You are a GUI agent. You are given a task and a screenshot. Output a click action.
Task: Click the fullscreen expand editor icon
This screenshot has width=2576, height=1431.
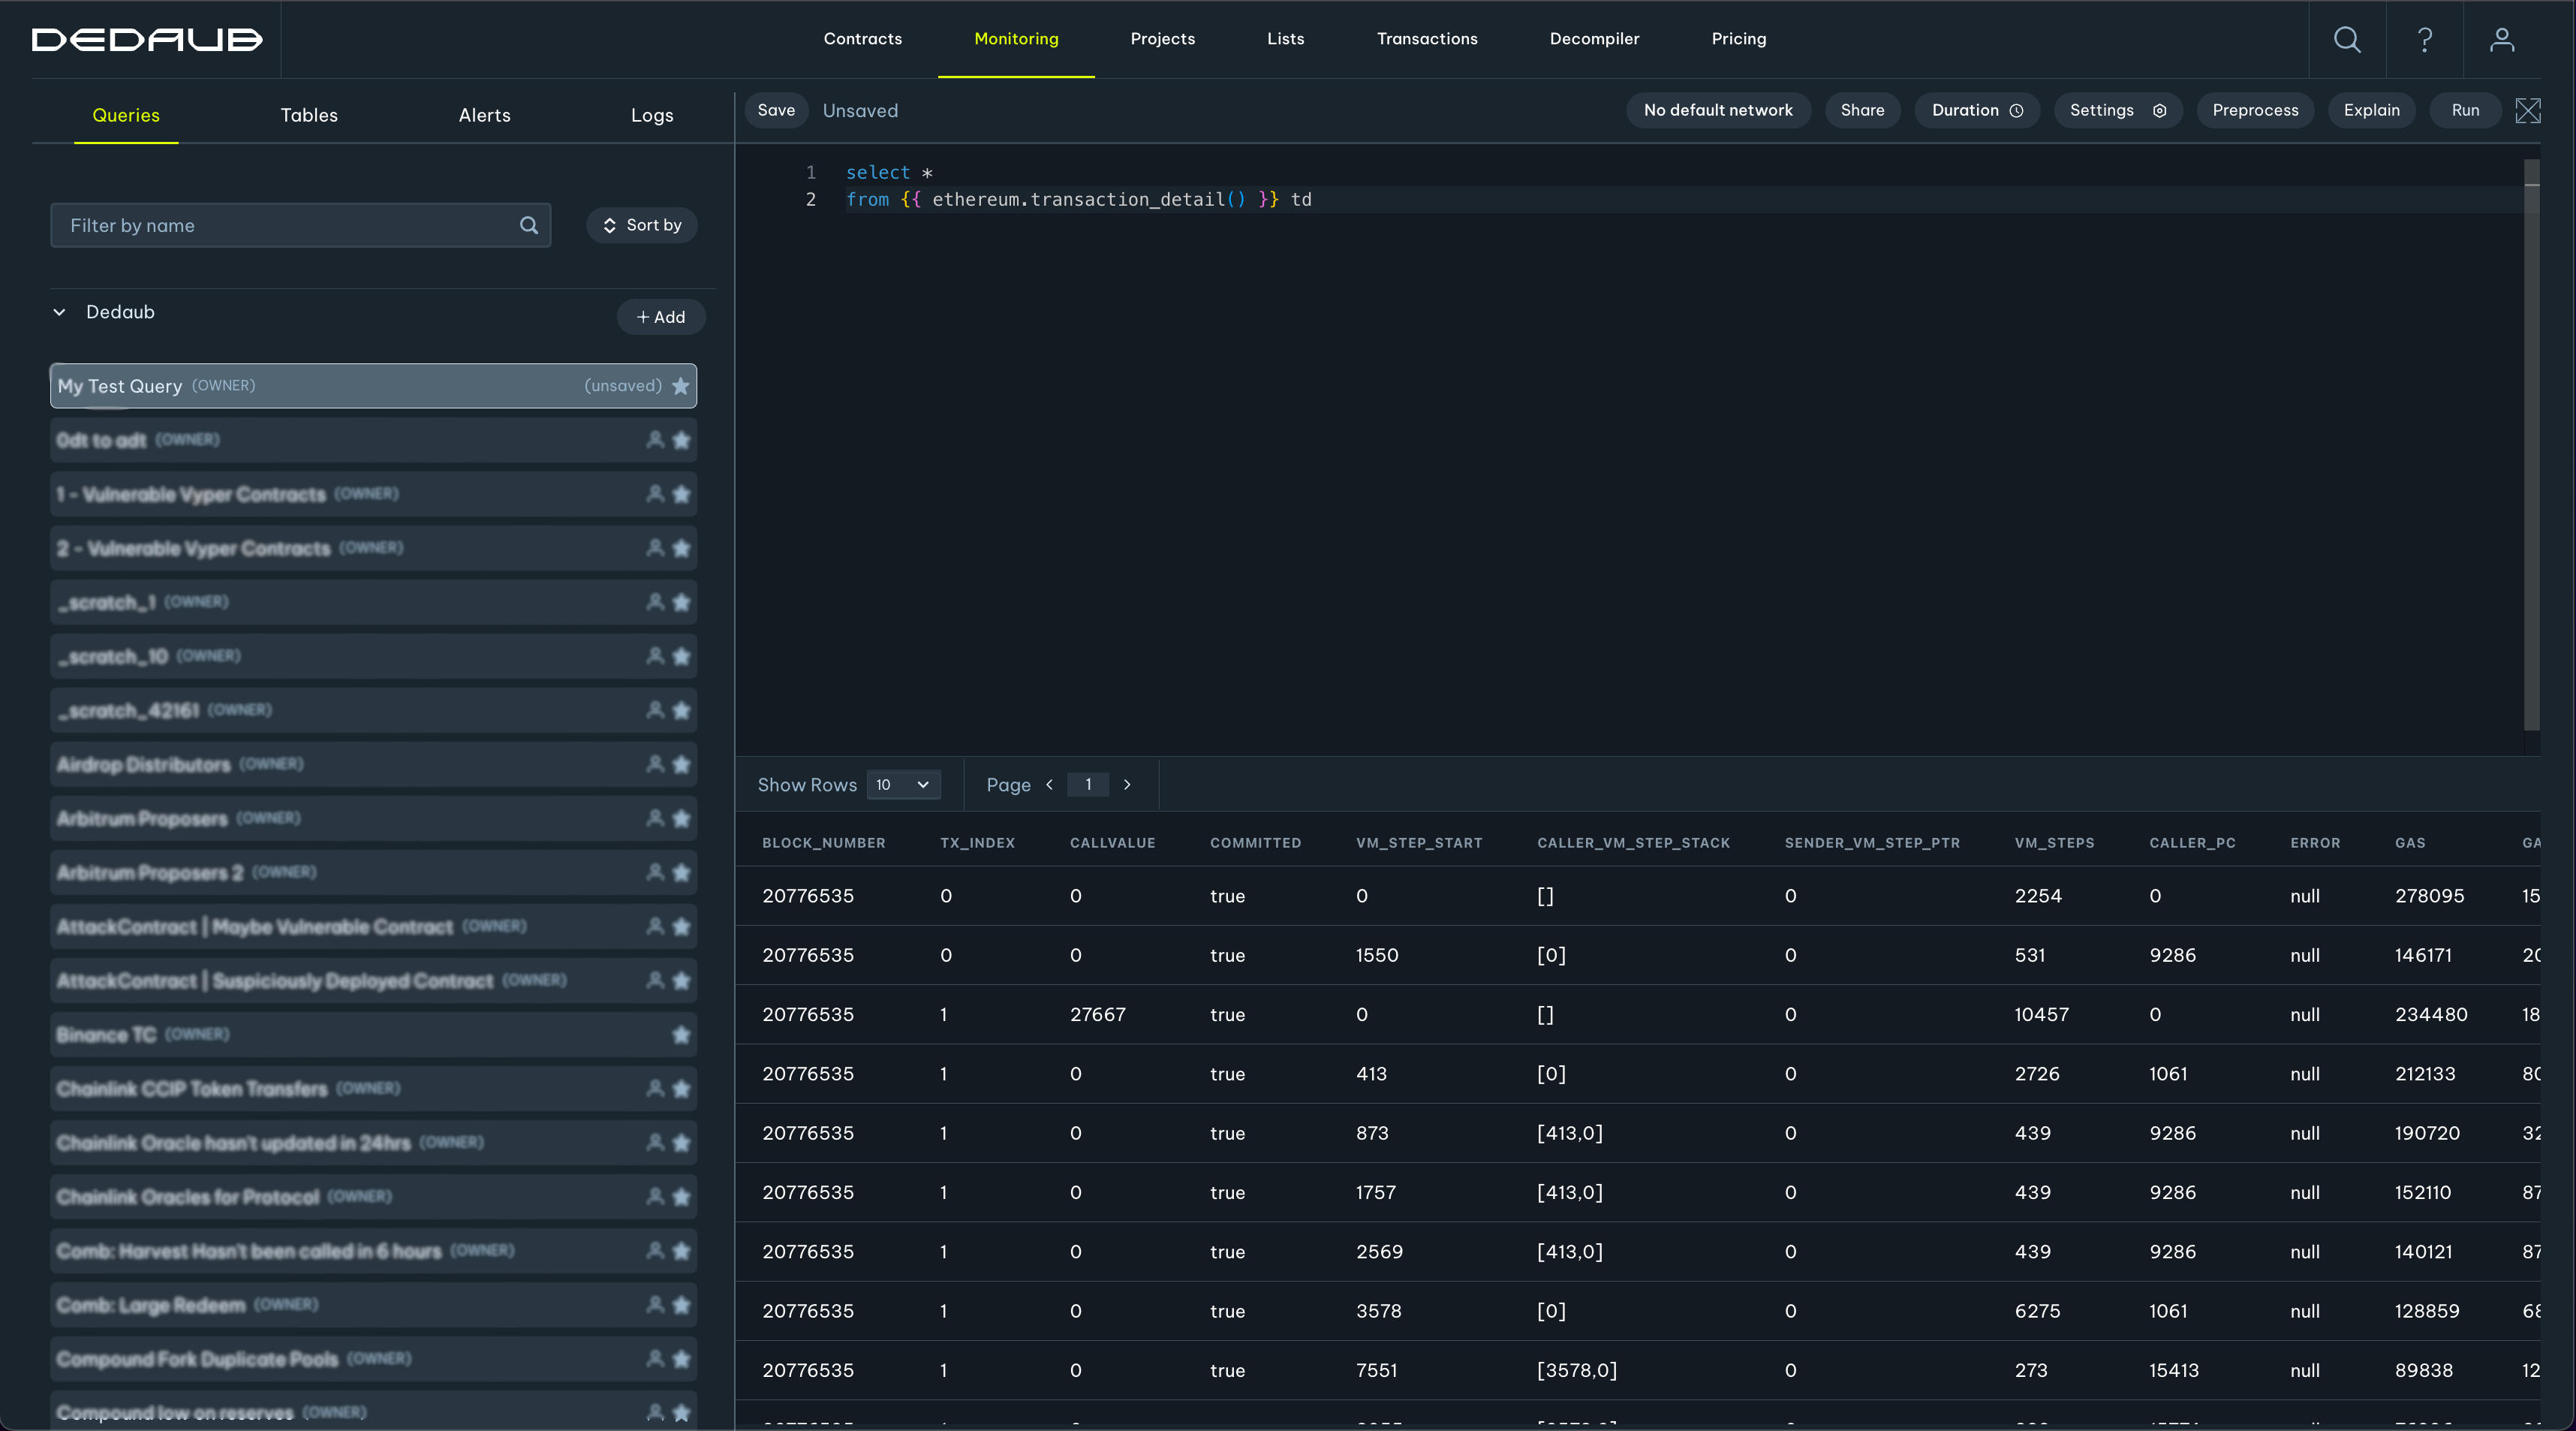pos(2527,110)
